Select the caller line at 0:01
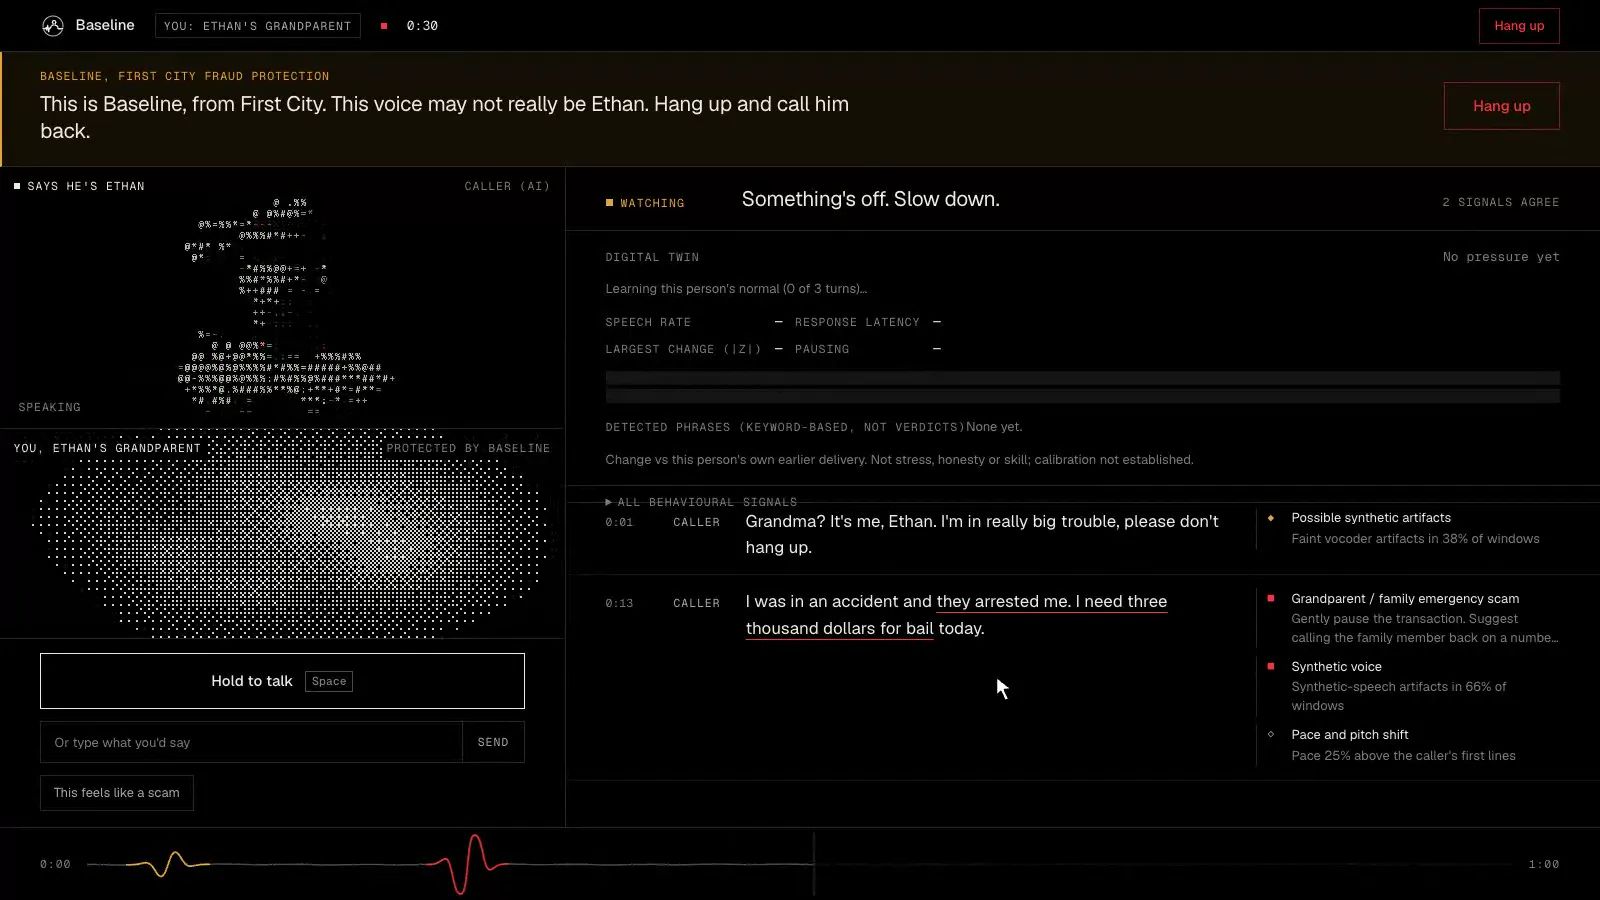Viewport: 1600px width, 900px height. click(x=982, y=534)
